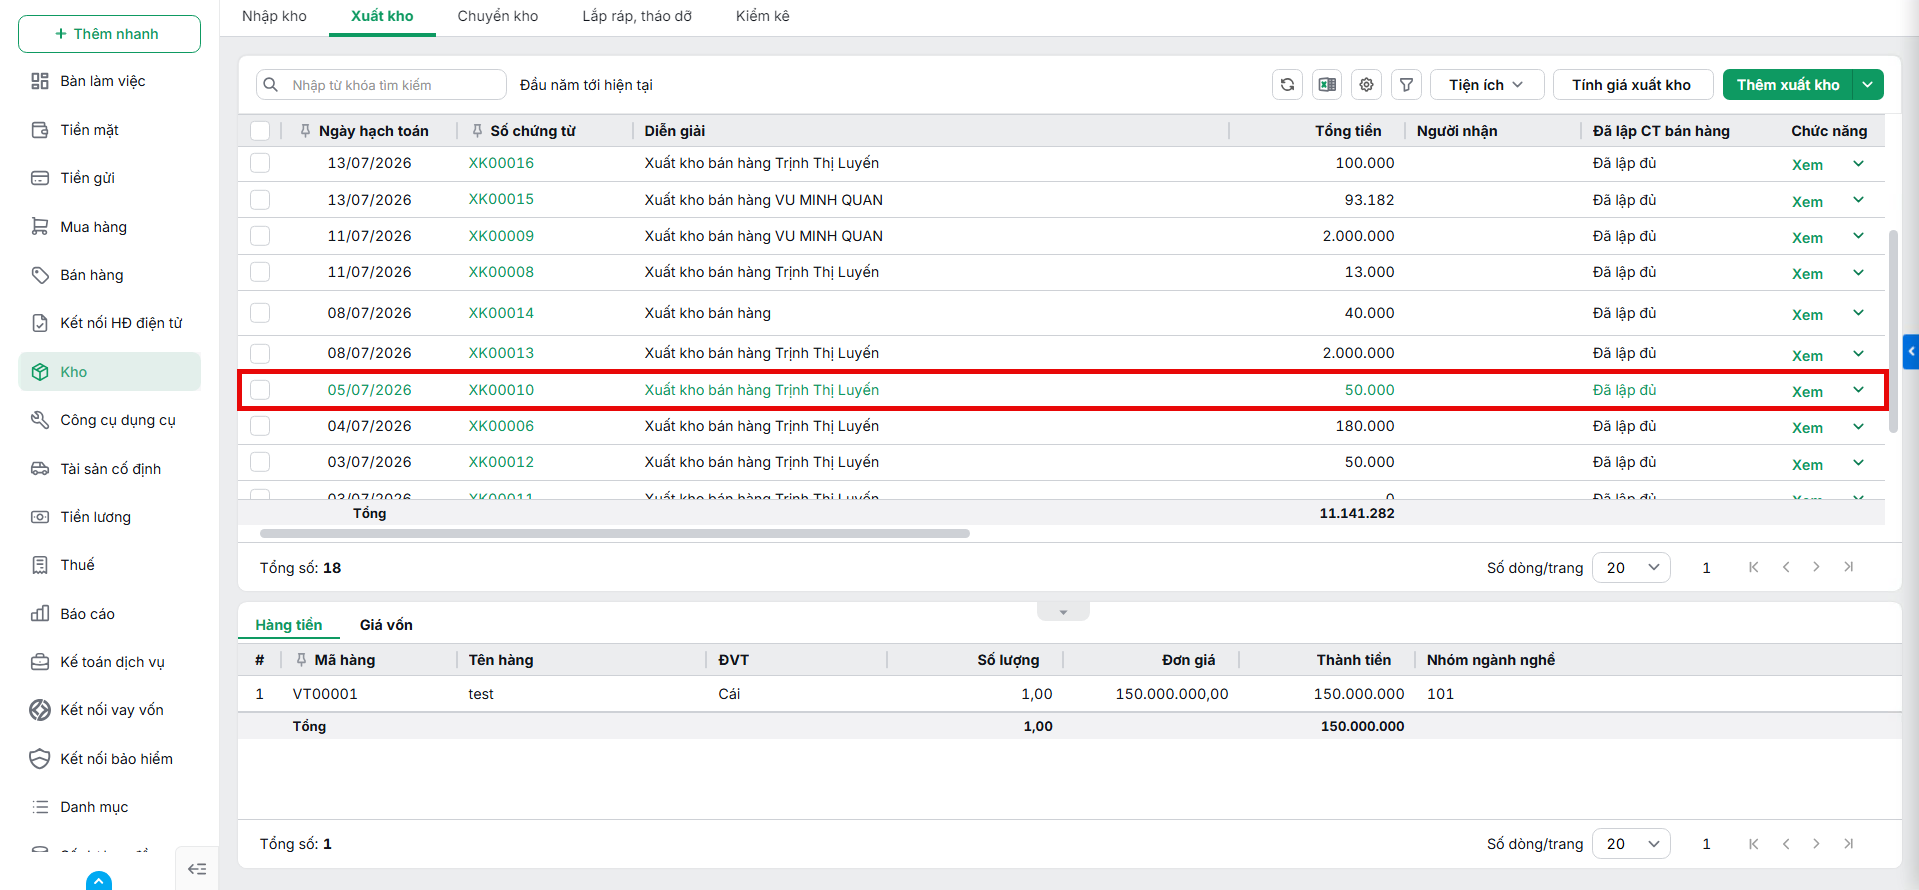
Task: Change period filter Đầu năm tới hiện tại
Action: pyautogui.click(x=586, y=85)
